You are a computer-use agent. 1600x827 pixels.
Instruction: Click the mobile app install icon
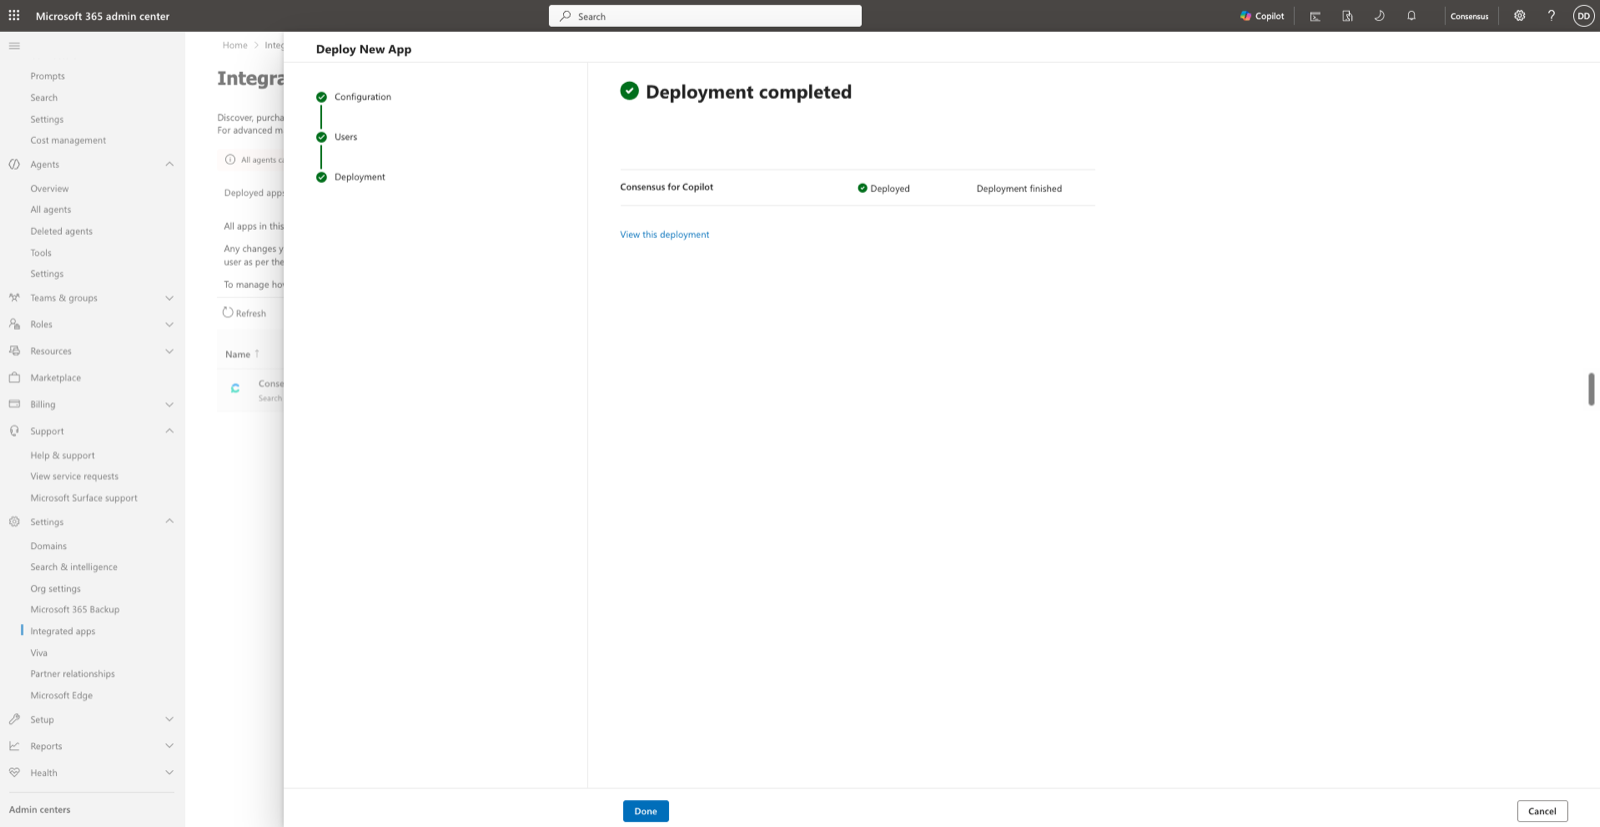1347,16
